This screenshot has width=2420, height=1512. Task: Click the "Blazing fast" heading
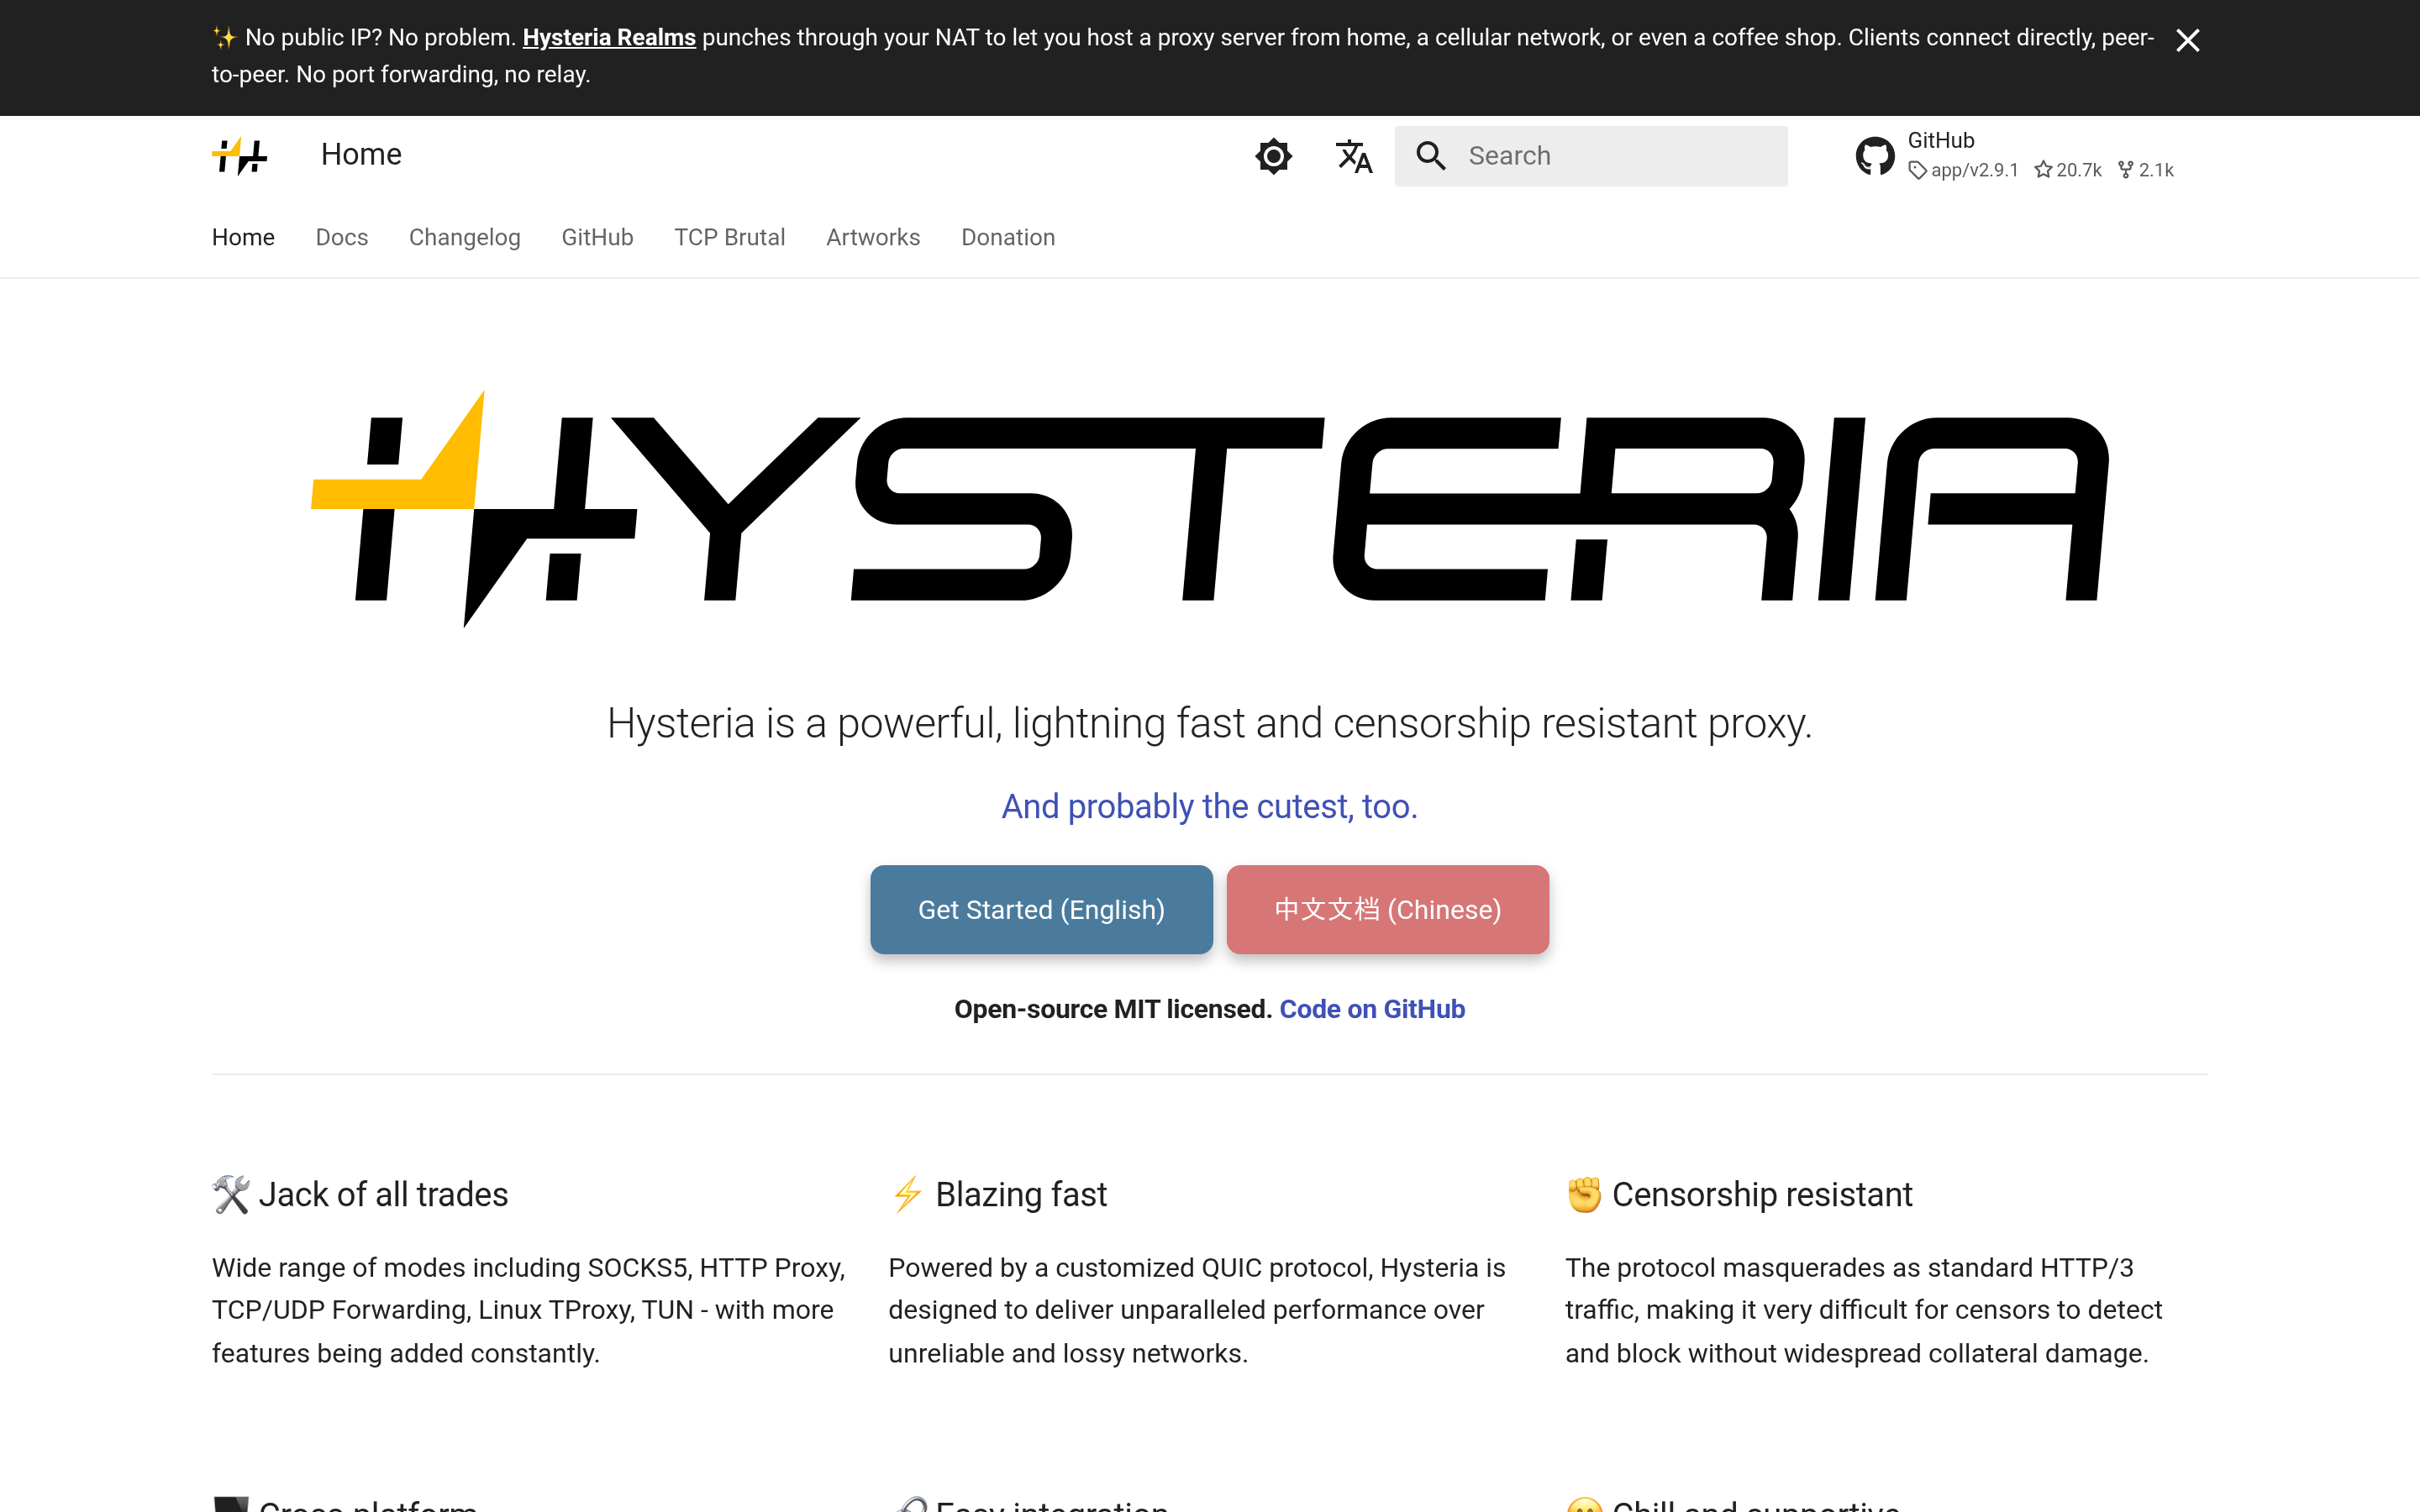(x=1021, y=1195)
